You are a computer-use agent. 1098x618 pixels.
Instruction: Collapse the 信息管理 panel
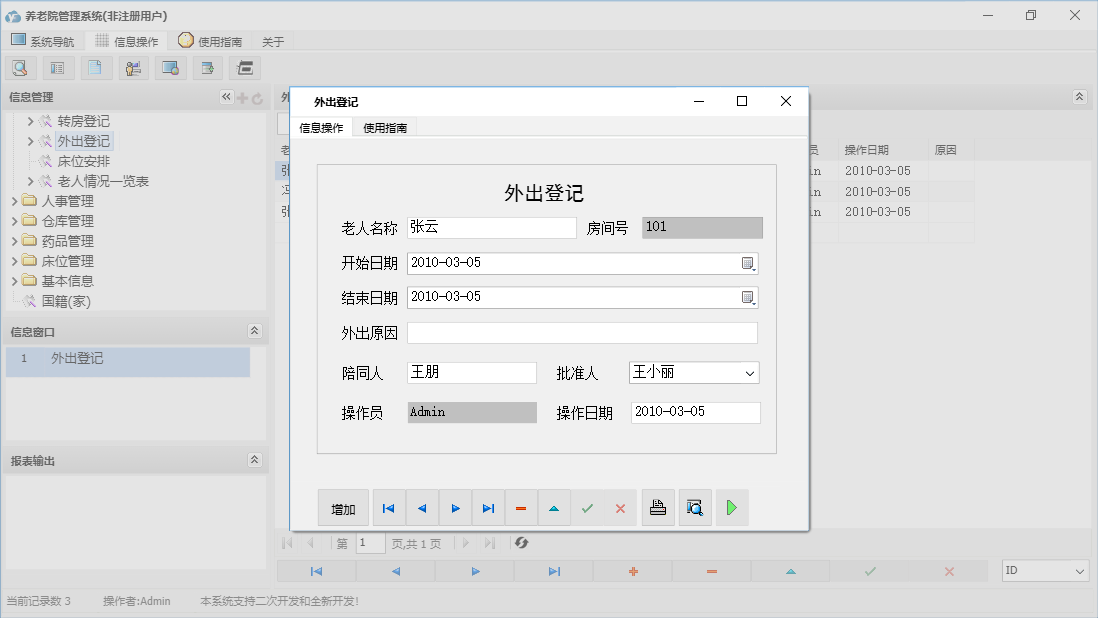click(x=226, y=98)
